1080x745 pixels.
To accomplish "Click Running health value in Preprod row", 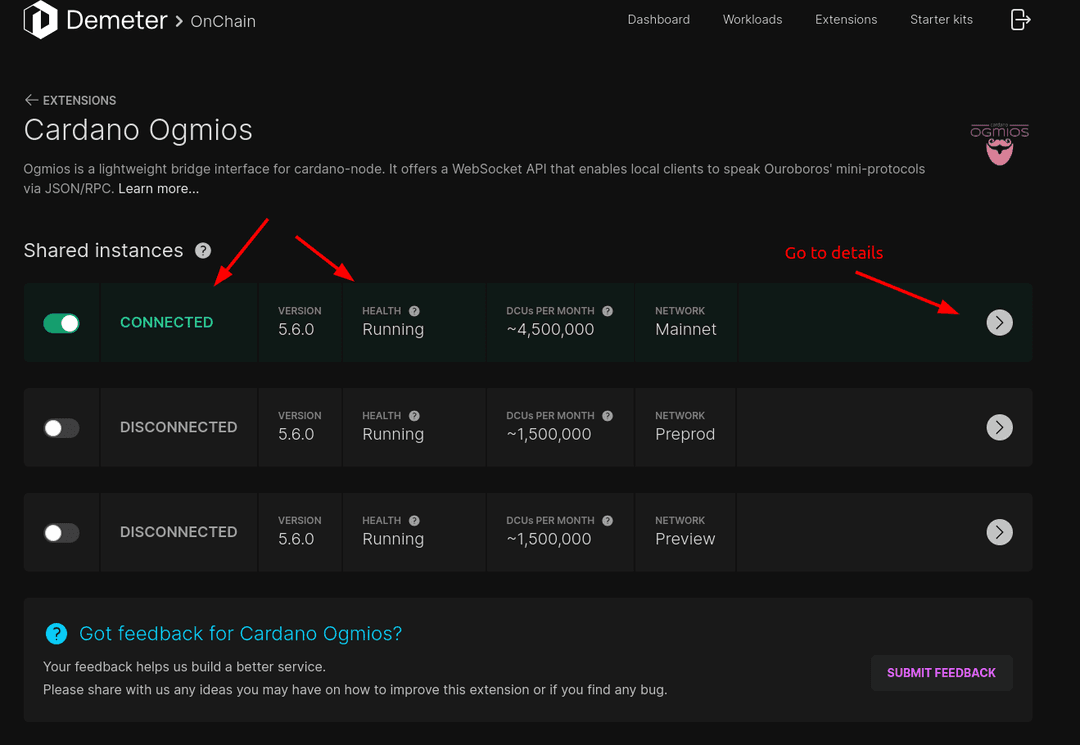I will click(x=393, y=434).
